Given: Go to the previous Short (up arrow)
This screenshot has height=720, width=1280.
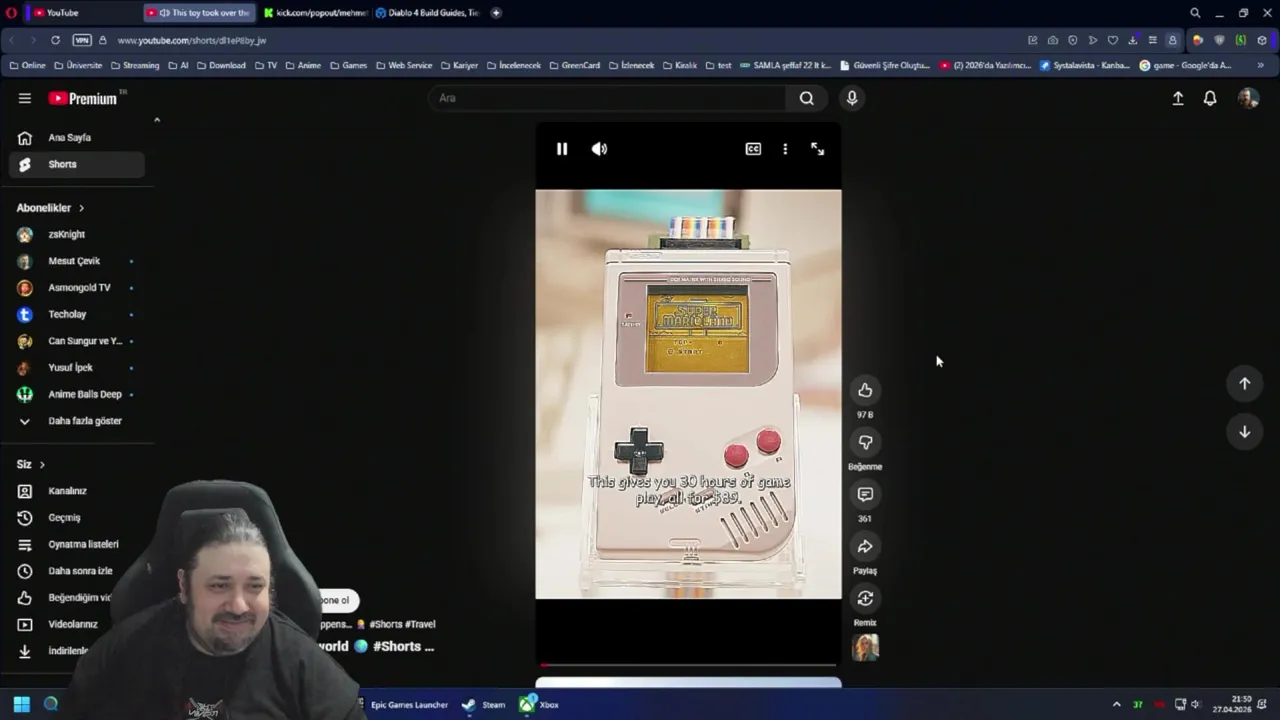Looking at the screenshot, I should pos(1244,383).
